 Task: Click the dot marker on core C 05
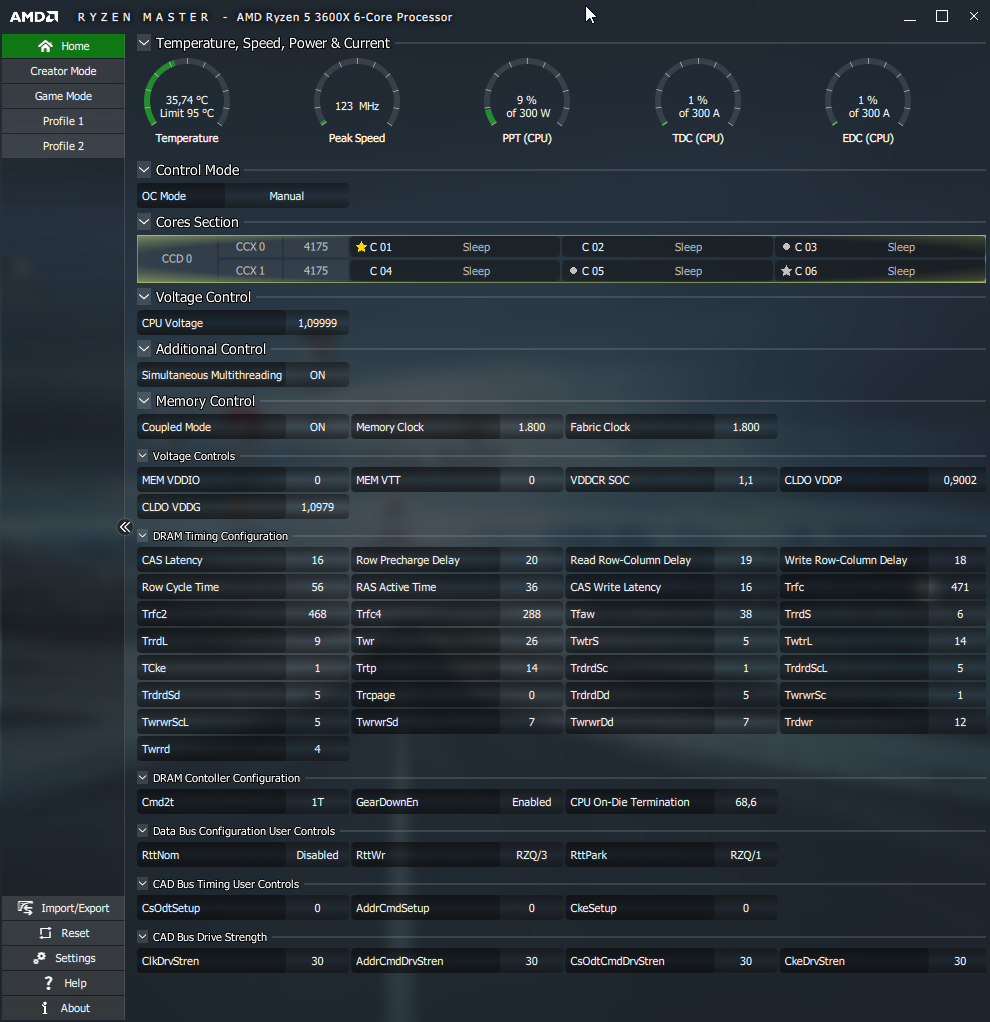(573, 271)
